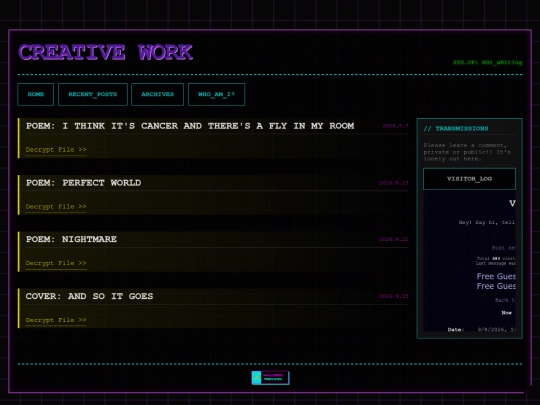This screenshot has height=405, width=540.
Task: Click 'Please leave a comment' sidebar text
Action: point(467,152)
